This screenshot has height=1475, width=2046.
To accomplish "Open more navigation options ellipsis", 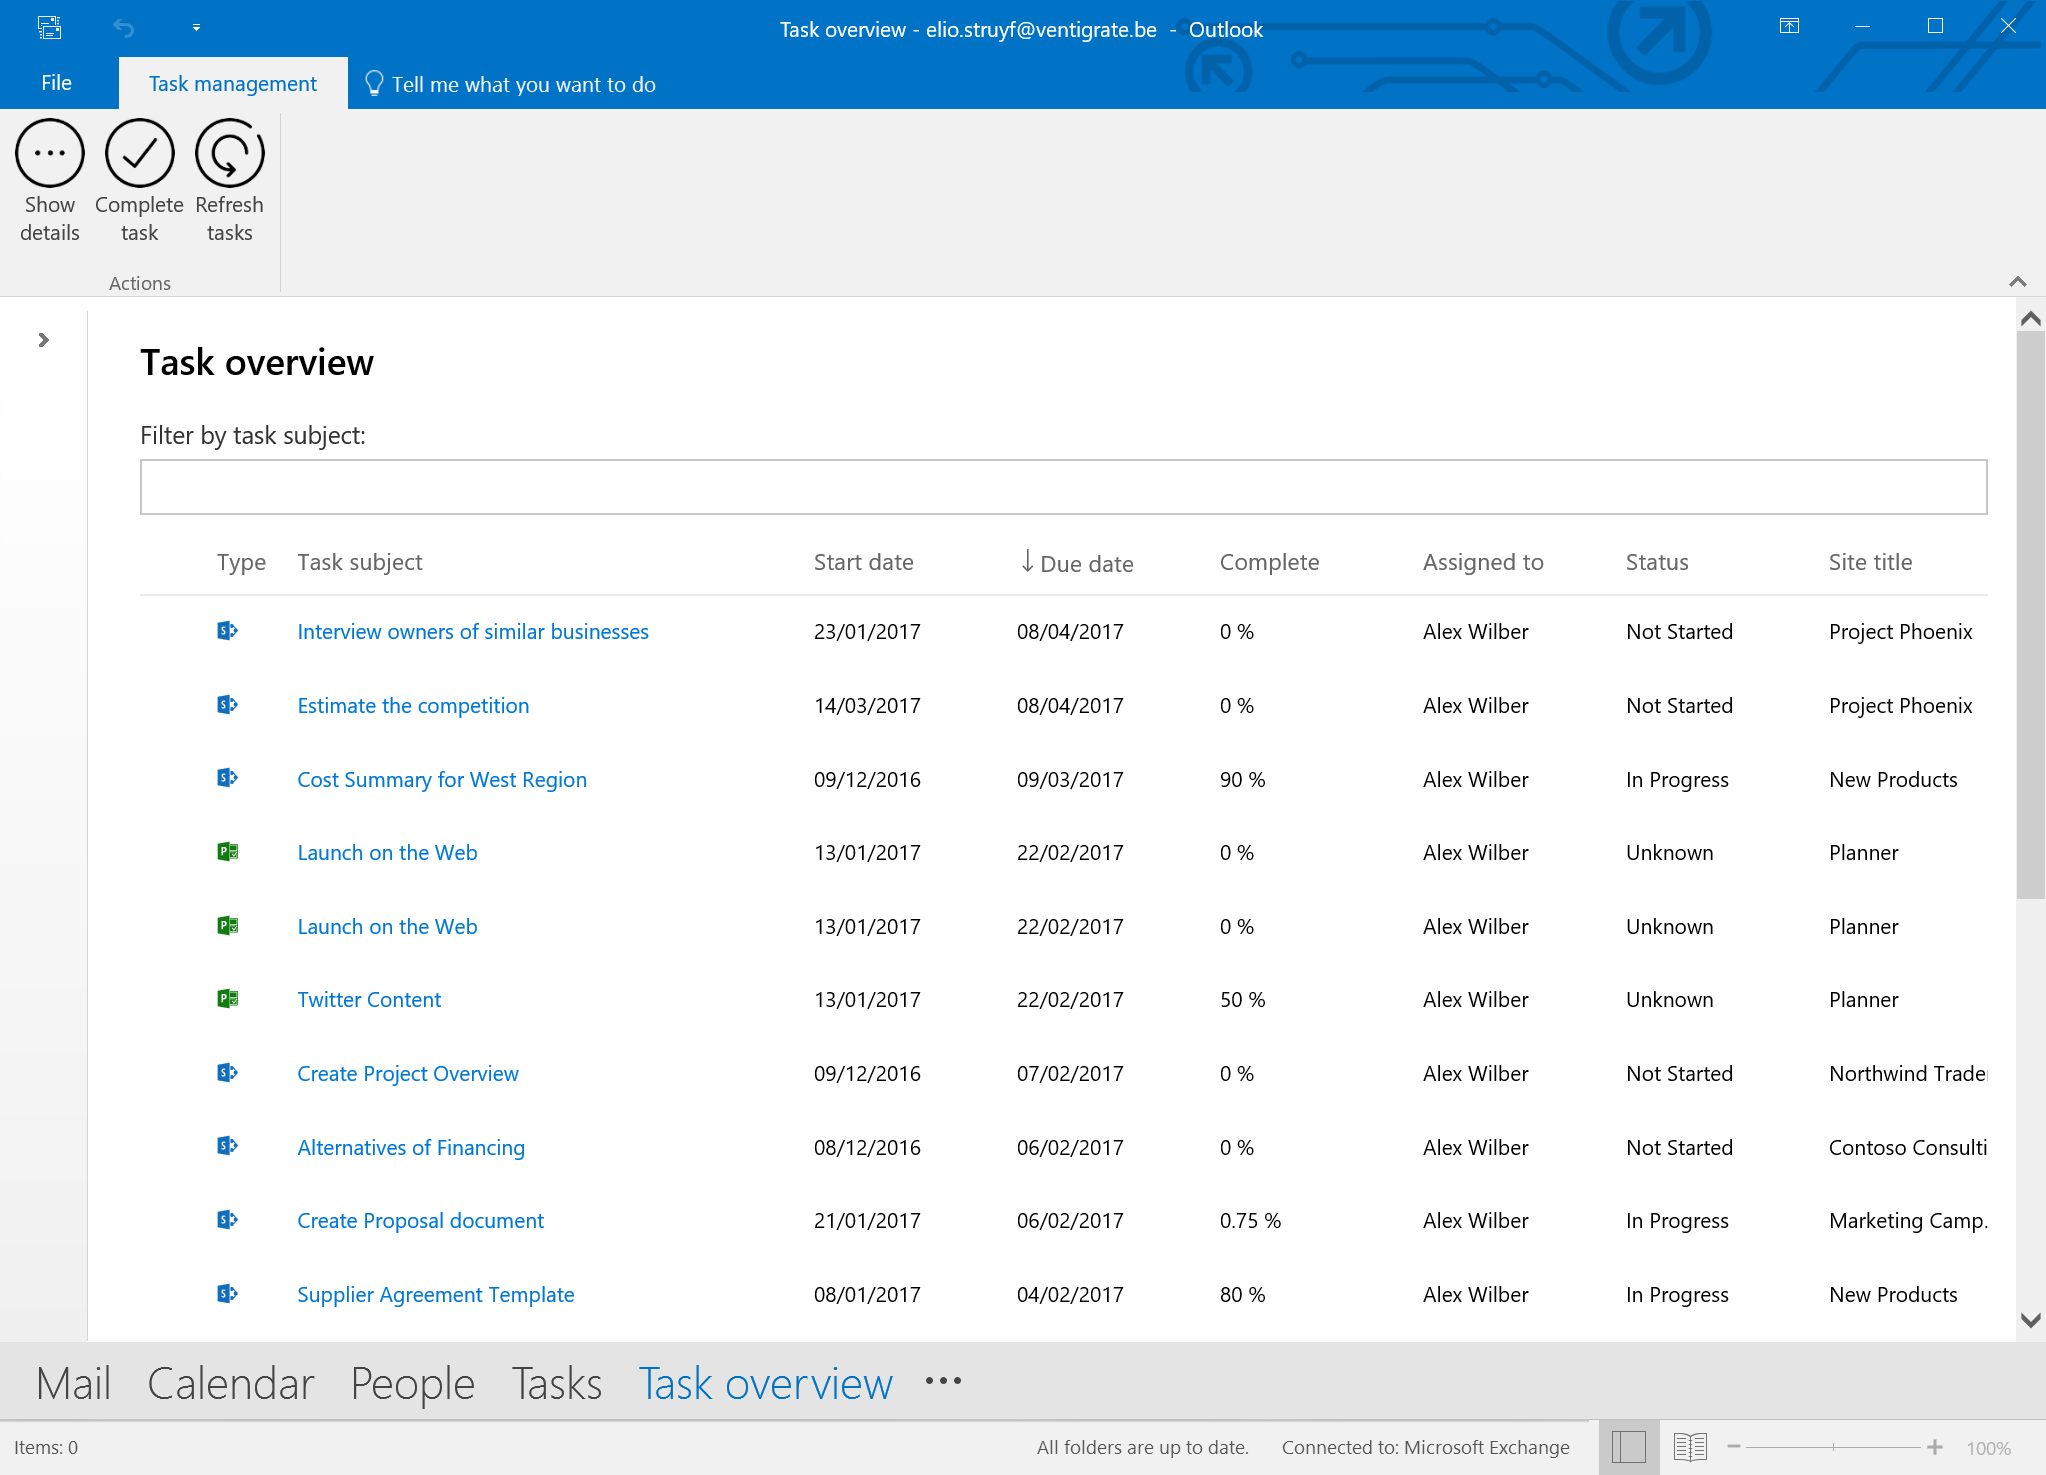I will 942,1382.
